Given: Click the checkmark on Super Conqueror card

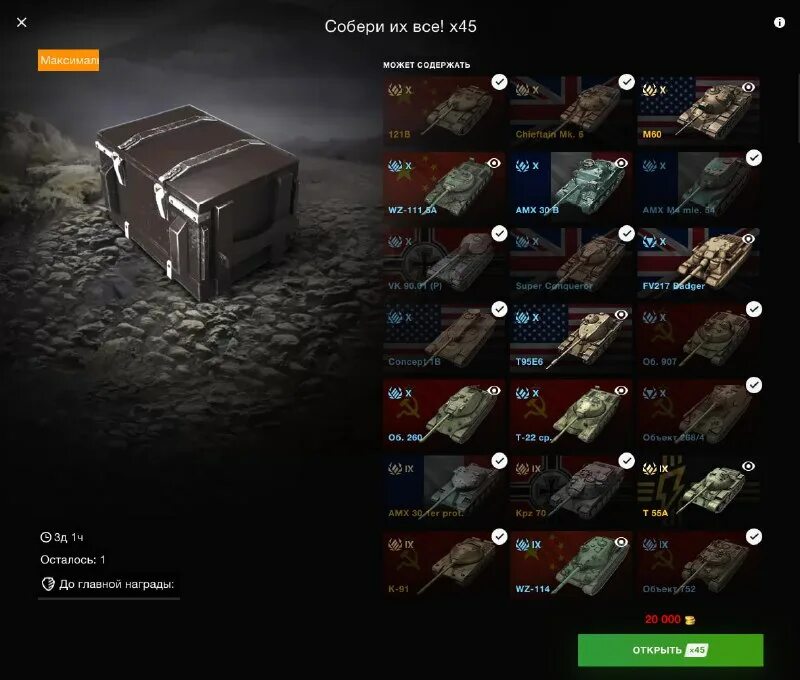Looking at the screenshot, I should pos(627,233).
